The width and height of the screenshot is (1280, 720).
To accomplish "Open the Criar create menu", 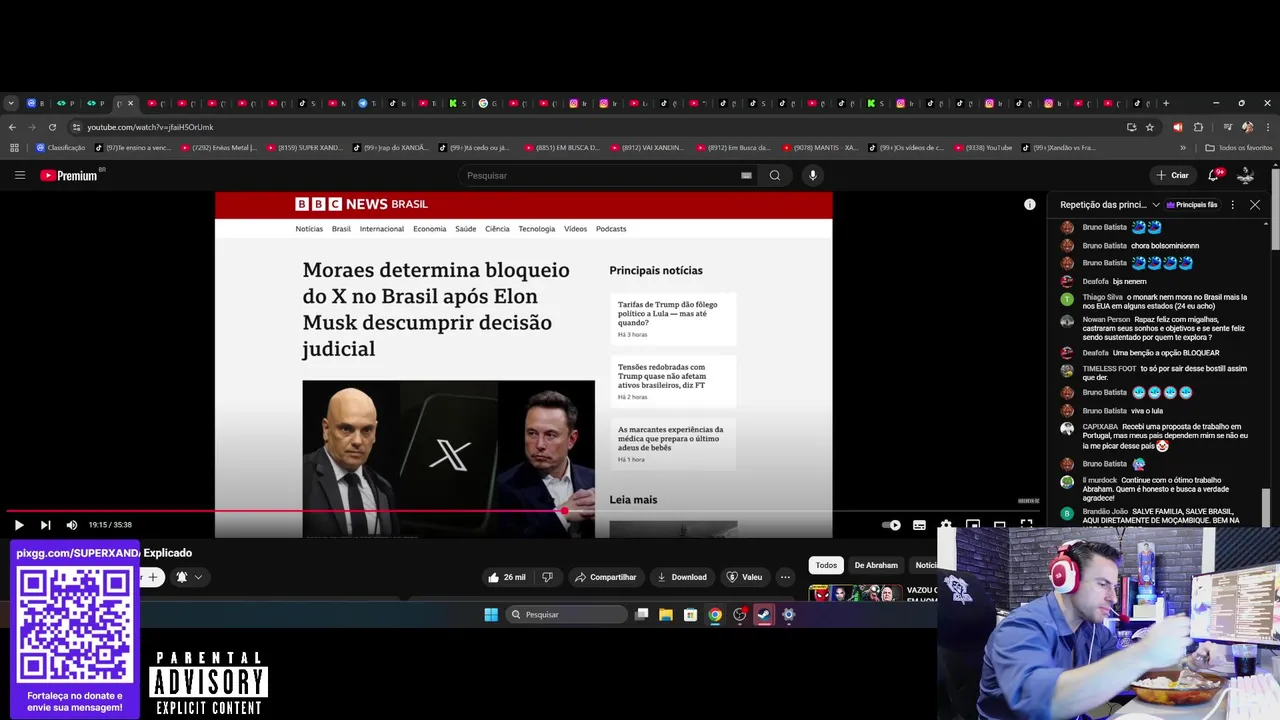I will tap(1172, 175).
